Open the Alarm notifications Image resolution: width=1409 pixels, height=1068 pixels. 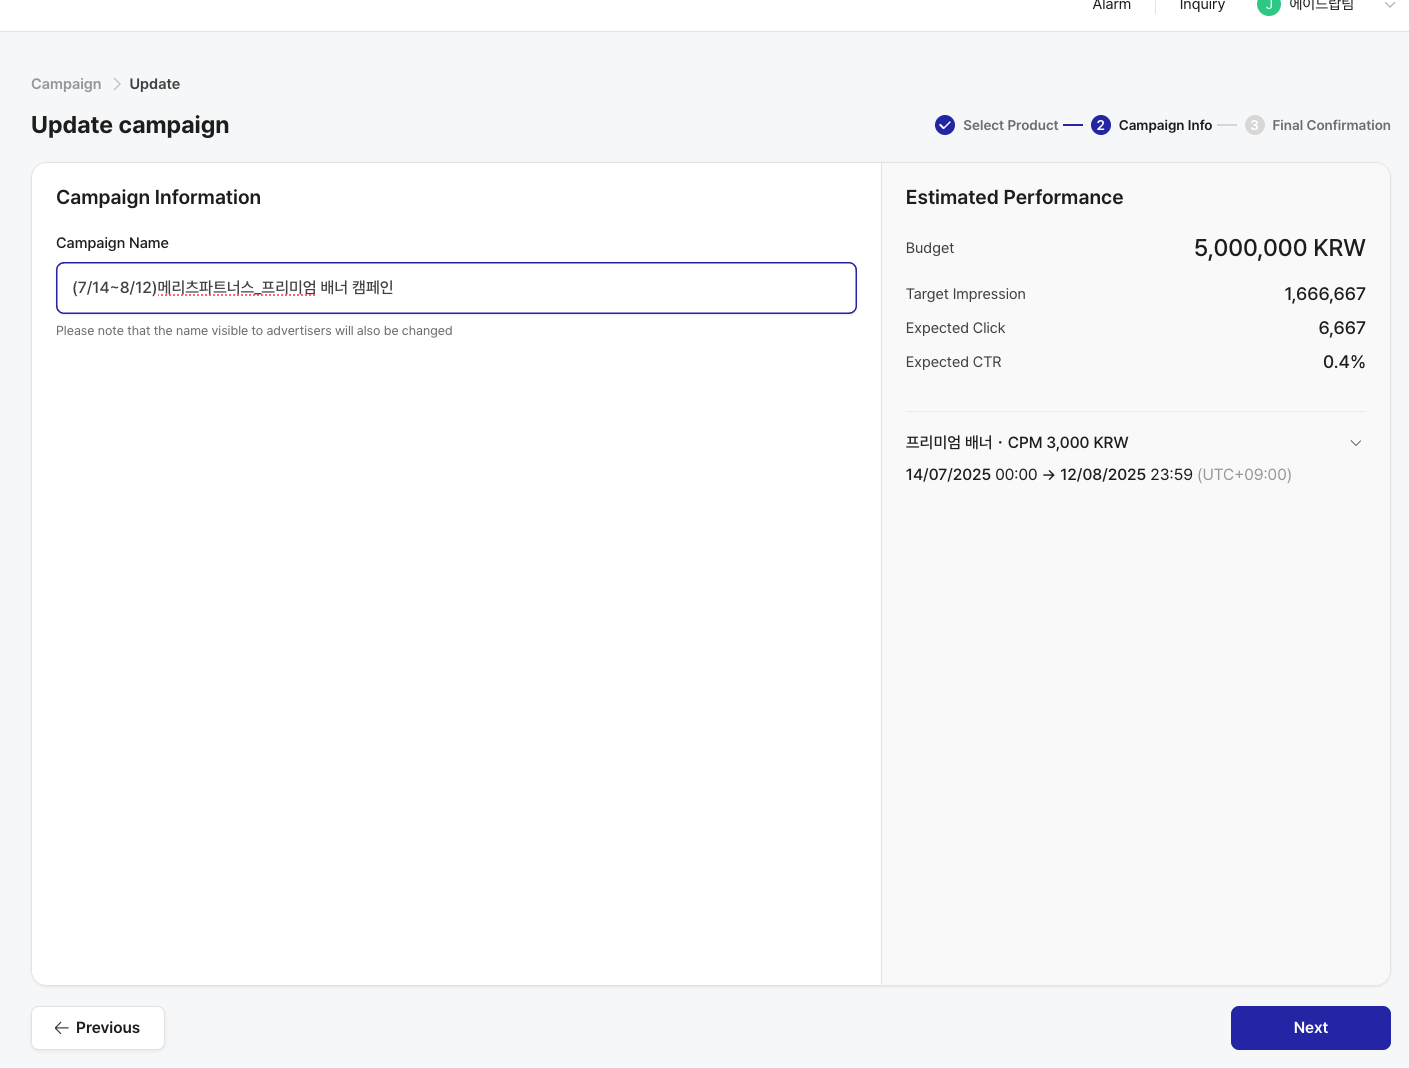1111,6
